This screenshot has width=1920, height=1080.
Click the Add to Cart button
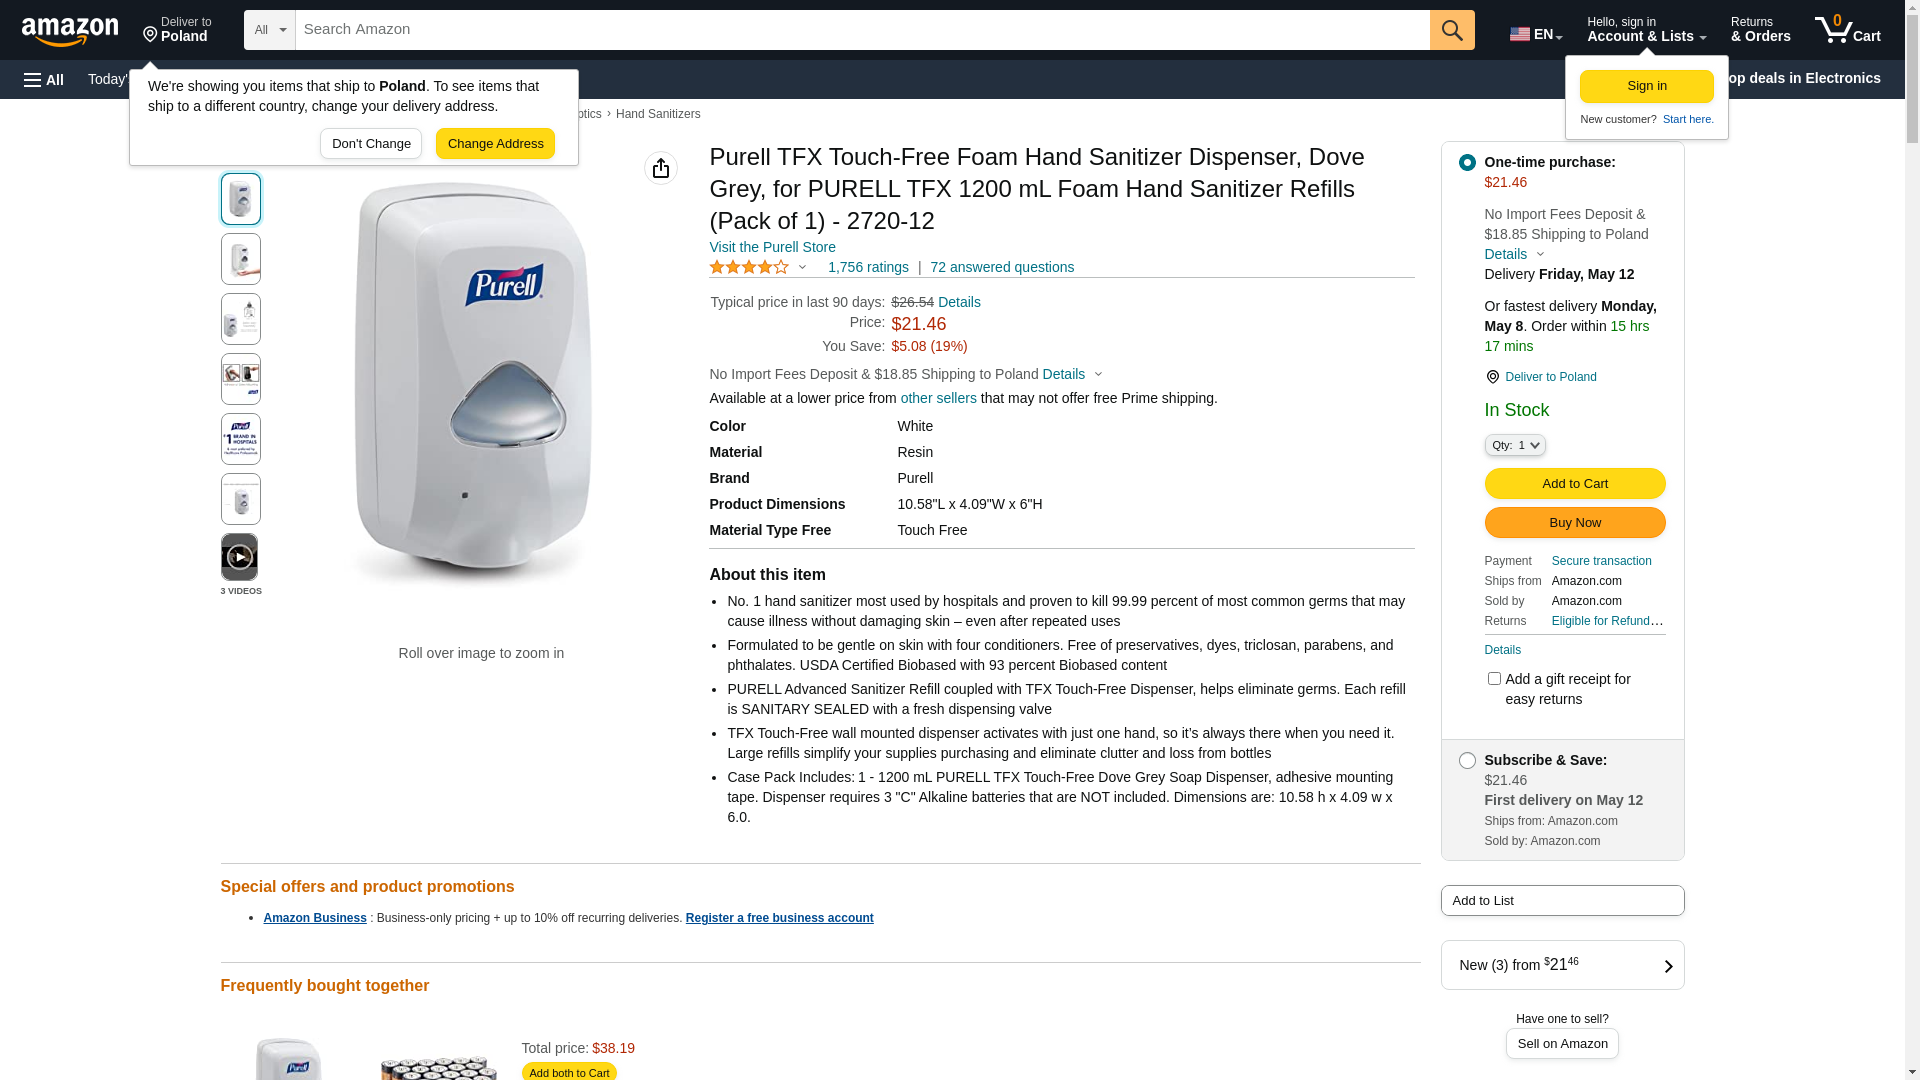(1575, 483)
